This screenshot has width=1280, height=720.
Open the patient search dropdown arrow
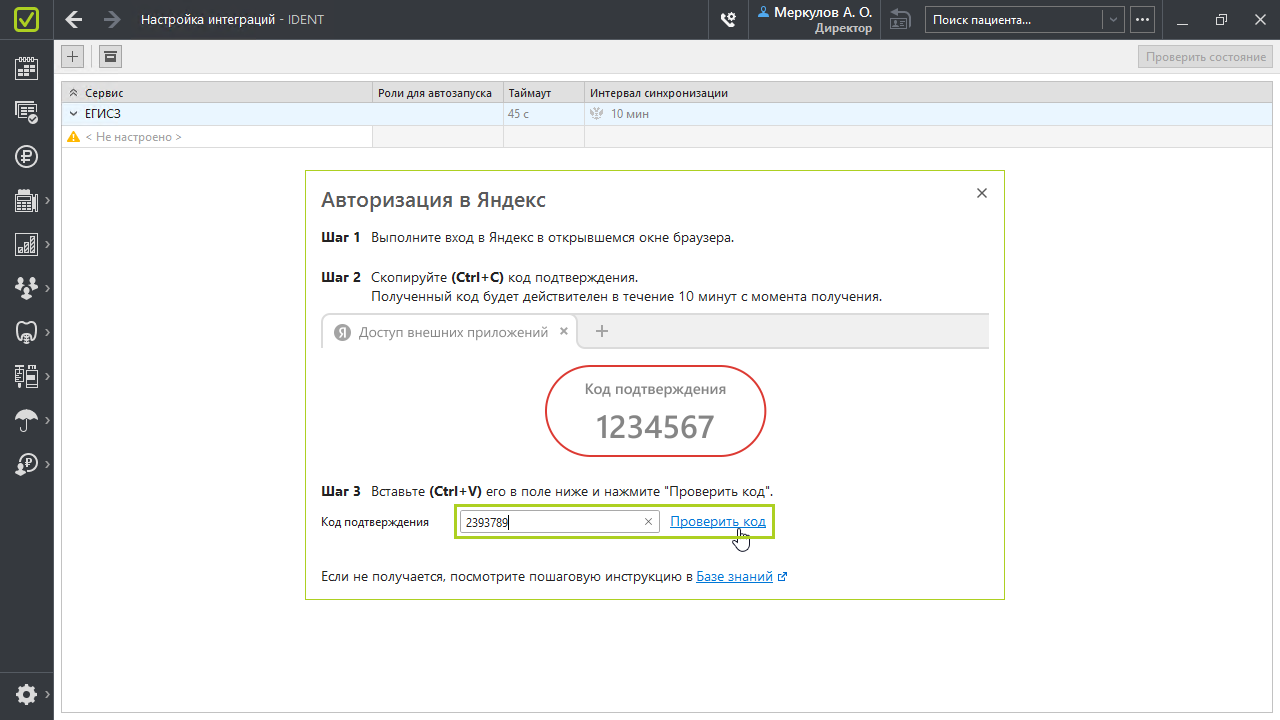click(1113, 20)
